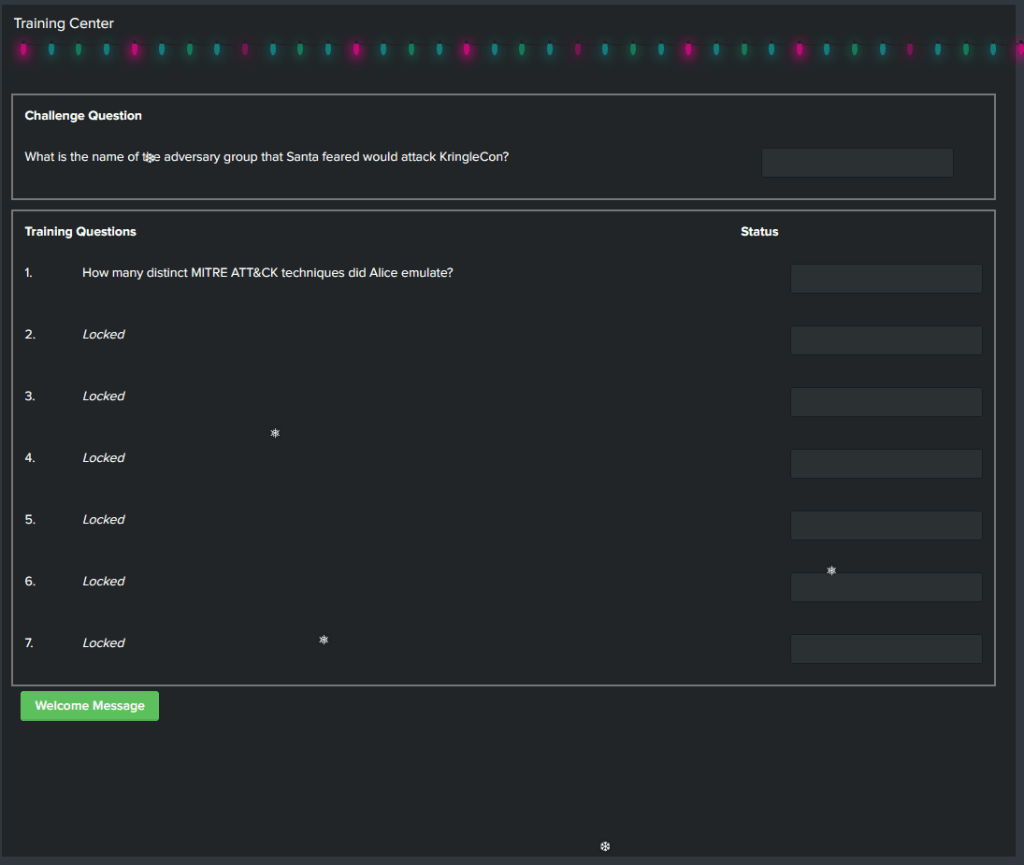Click the status field for question 6
This screenshot has width=1024, height=865.
coord(886,587)
